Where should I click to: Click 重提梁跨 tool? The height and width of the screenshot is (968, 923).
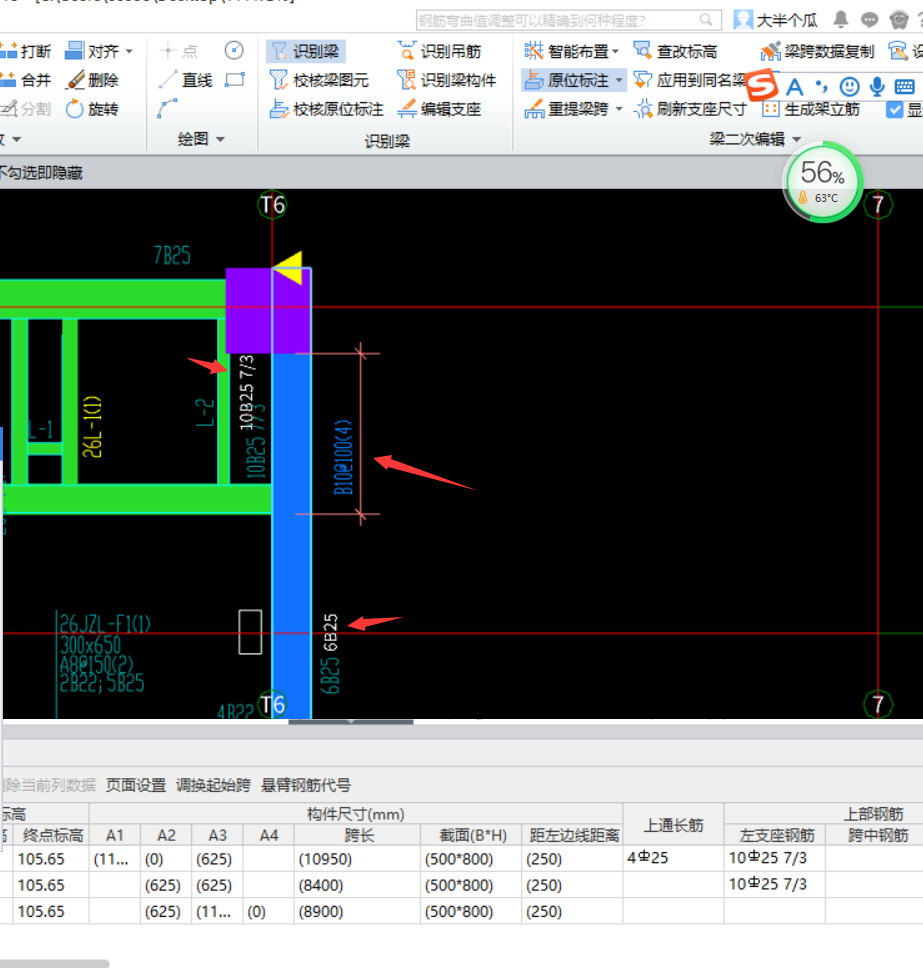(x=567, y=109)
